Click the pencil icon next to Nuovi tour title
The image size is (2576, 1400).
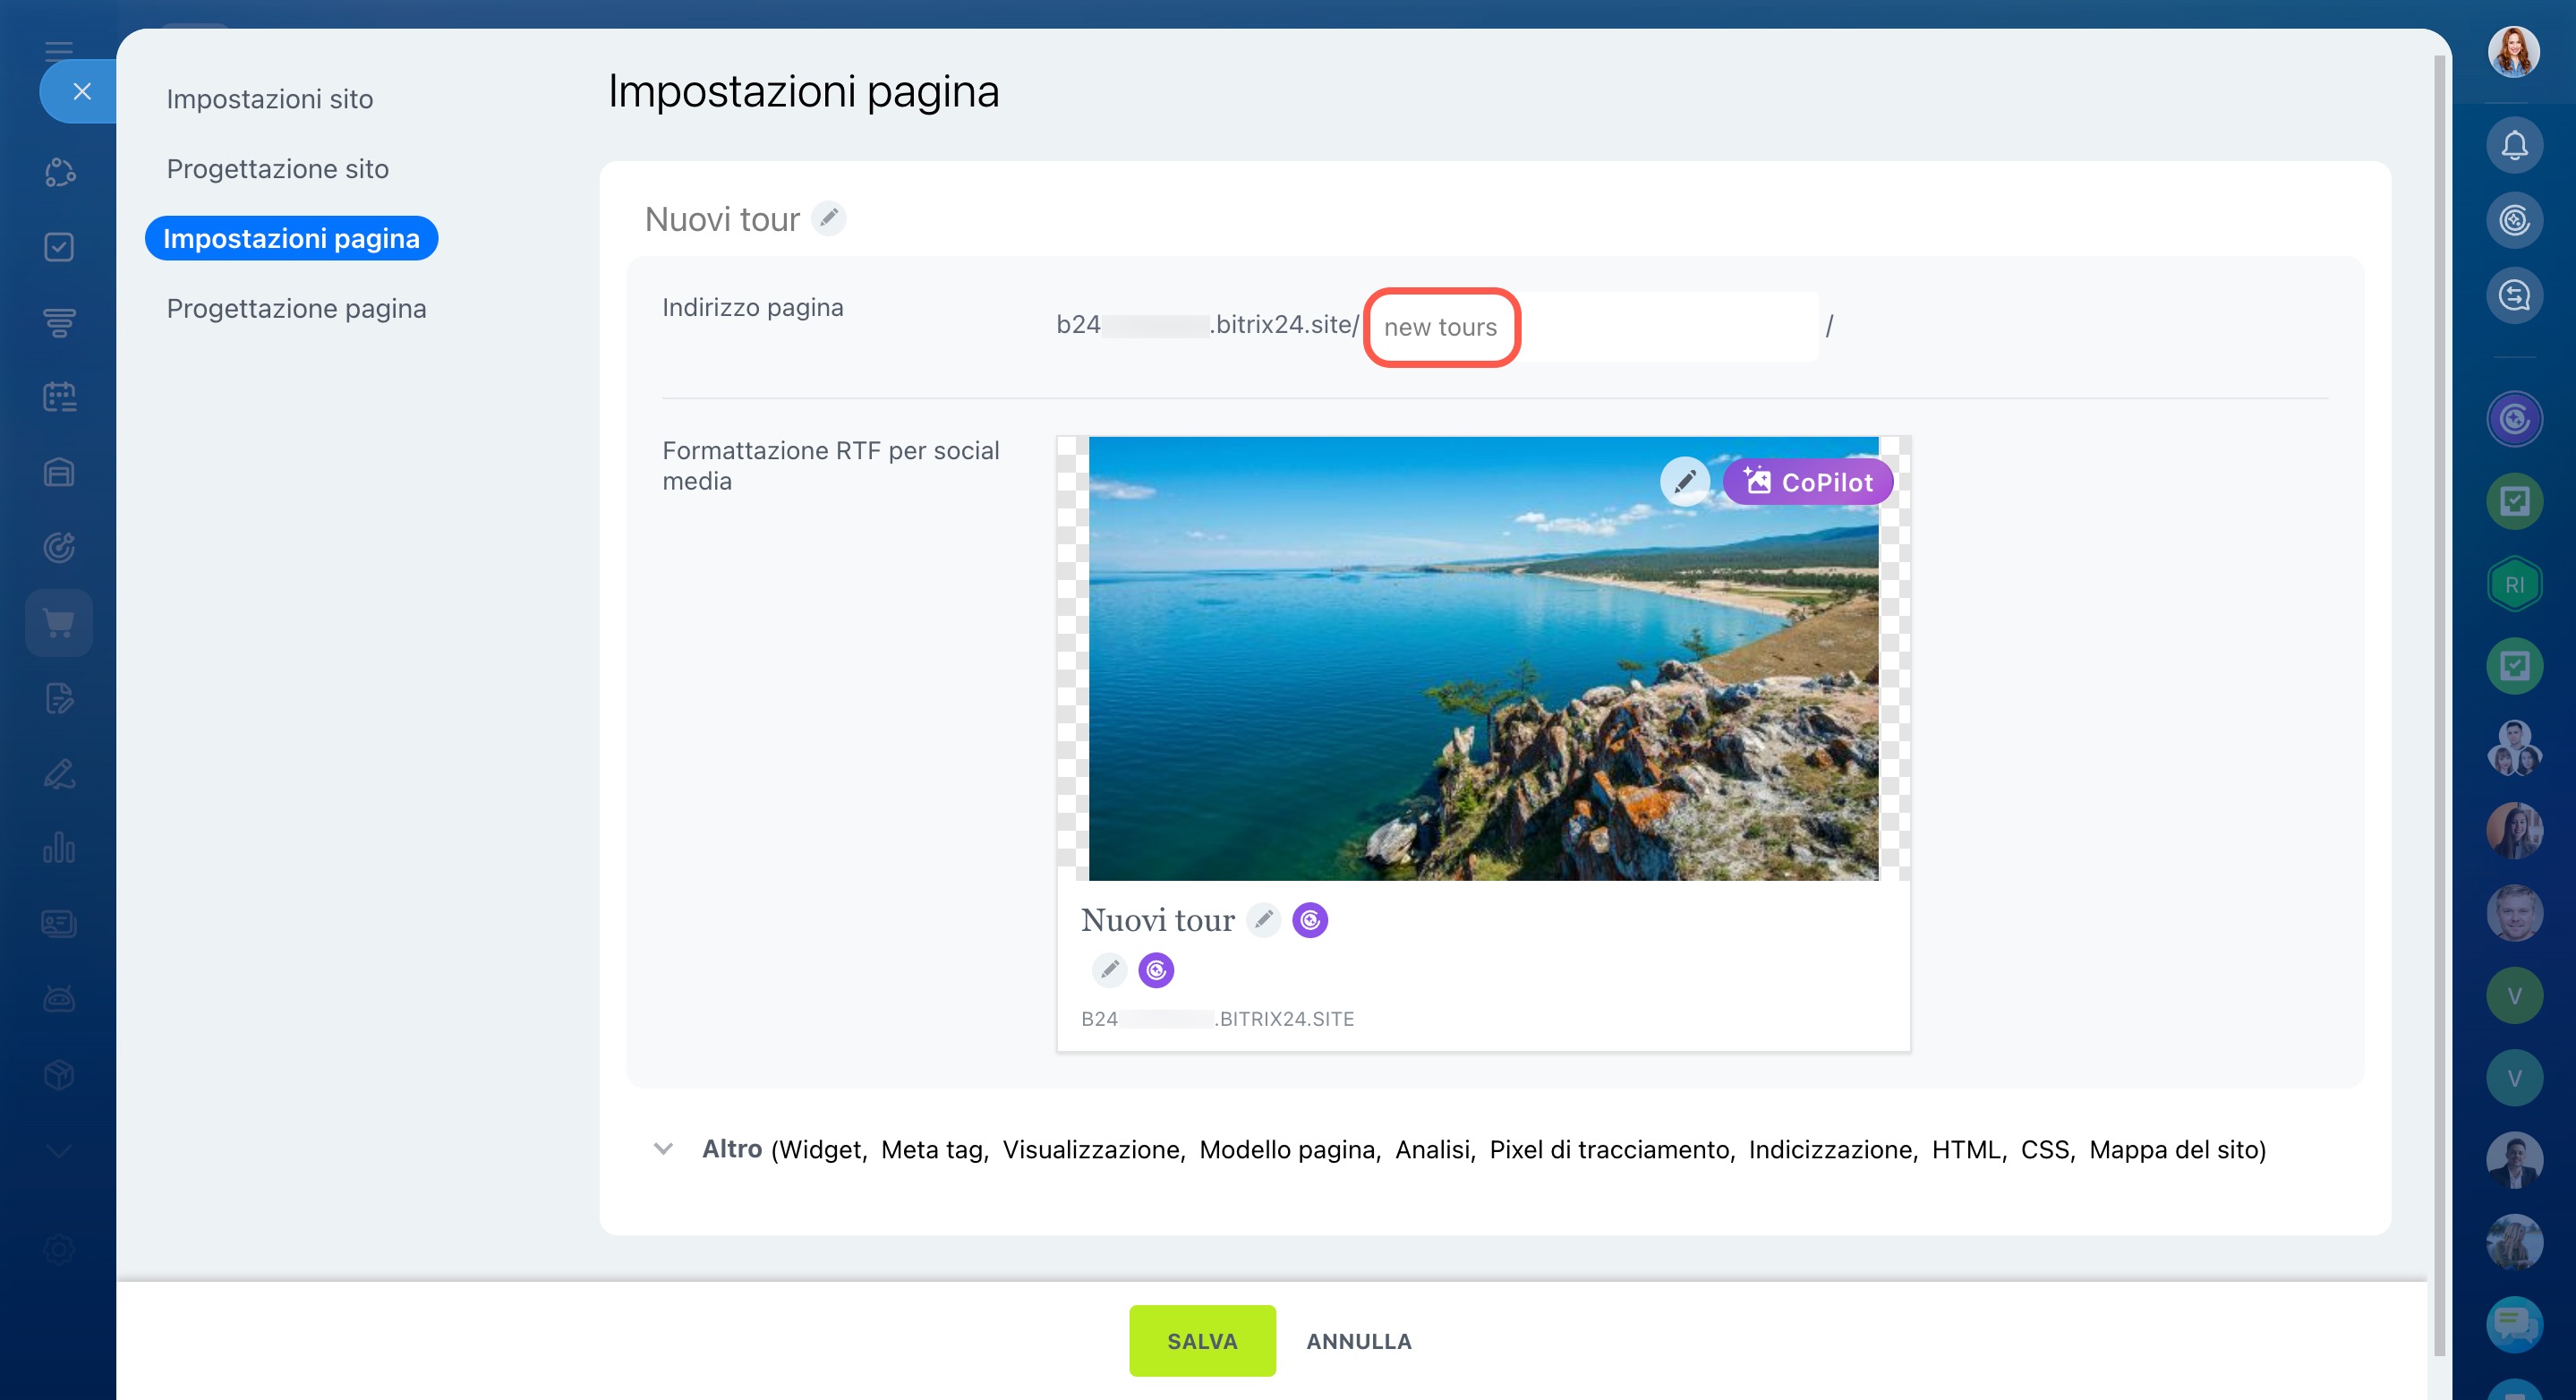(x=828, y=217)
